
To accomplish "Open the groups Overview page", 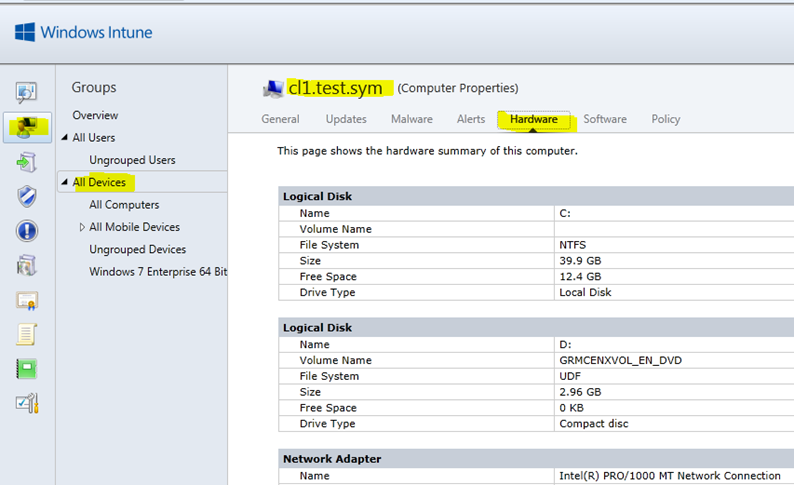I will (95, 115).
